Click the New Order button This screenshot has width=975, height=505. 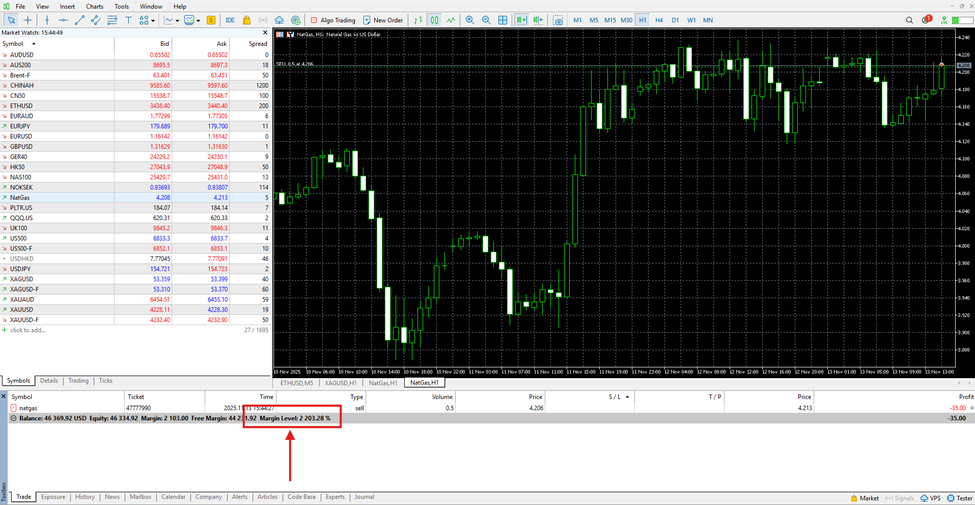(384, 20)
